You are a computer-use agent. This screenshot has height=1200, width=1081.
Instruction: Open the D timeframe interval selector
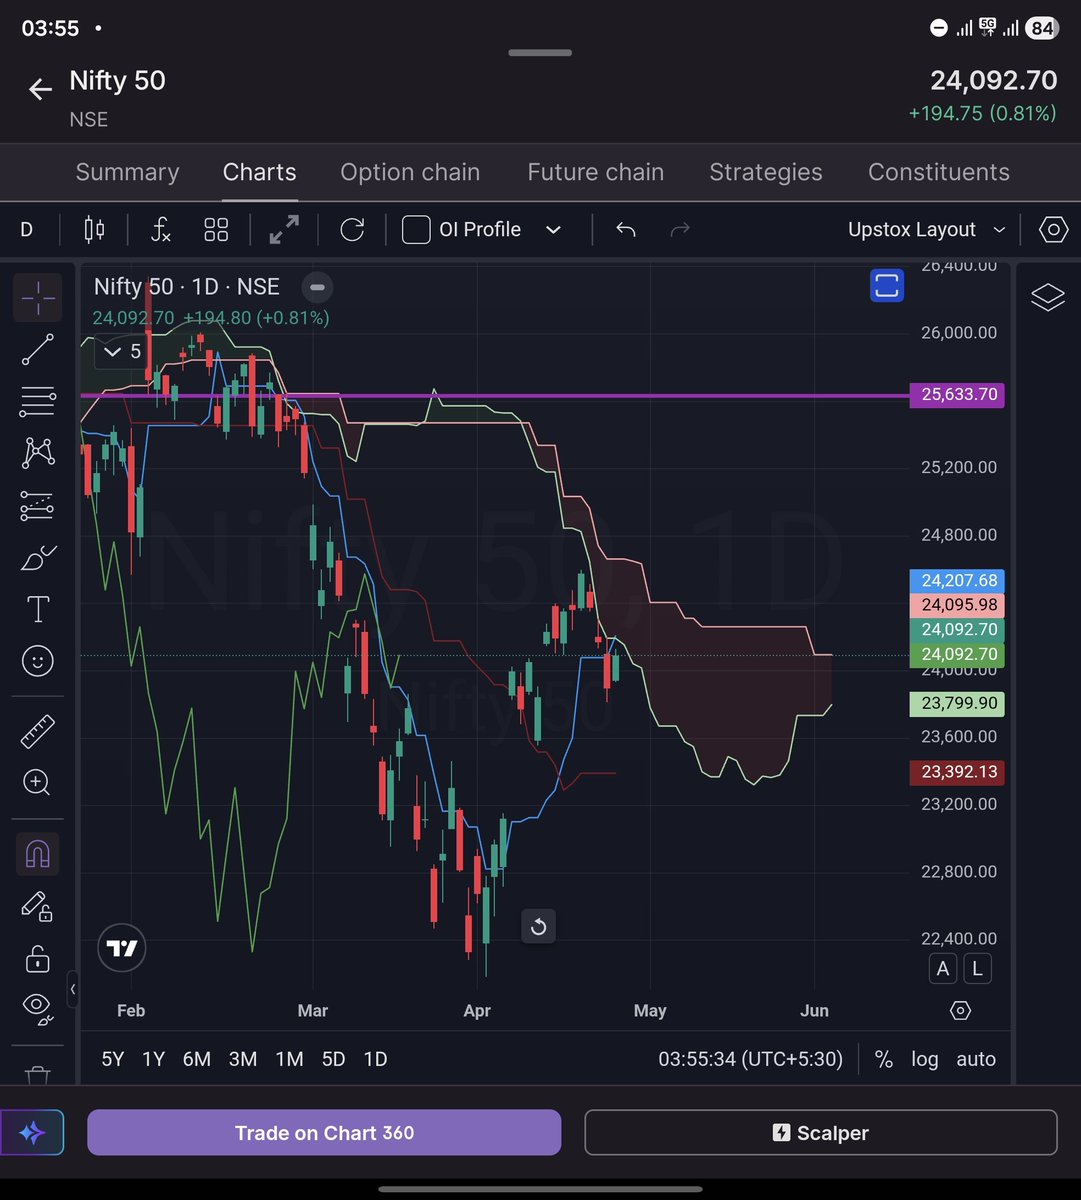(27, 230)
